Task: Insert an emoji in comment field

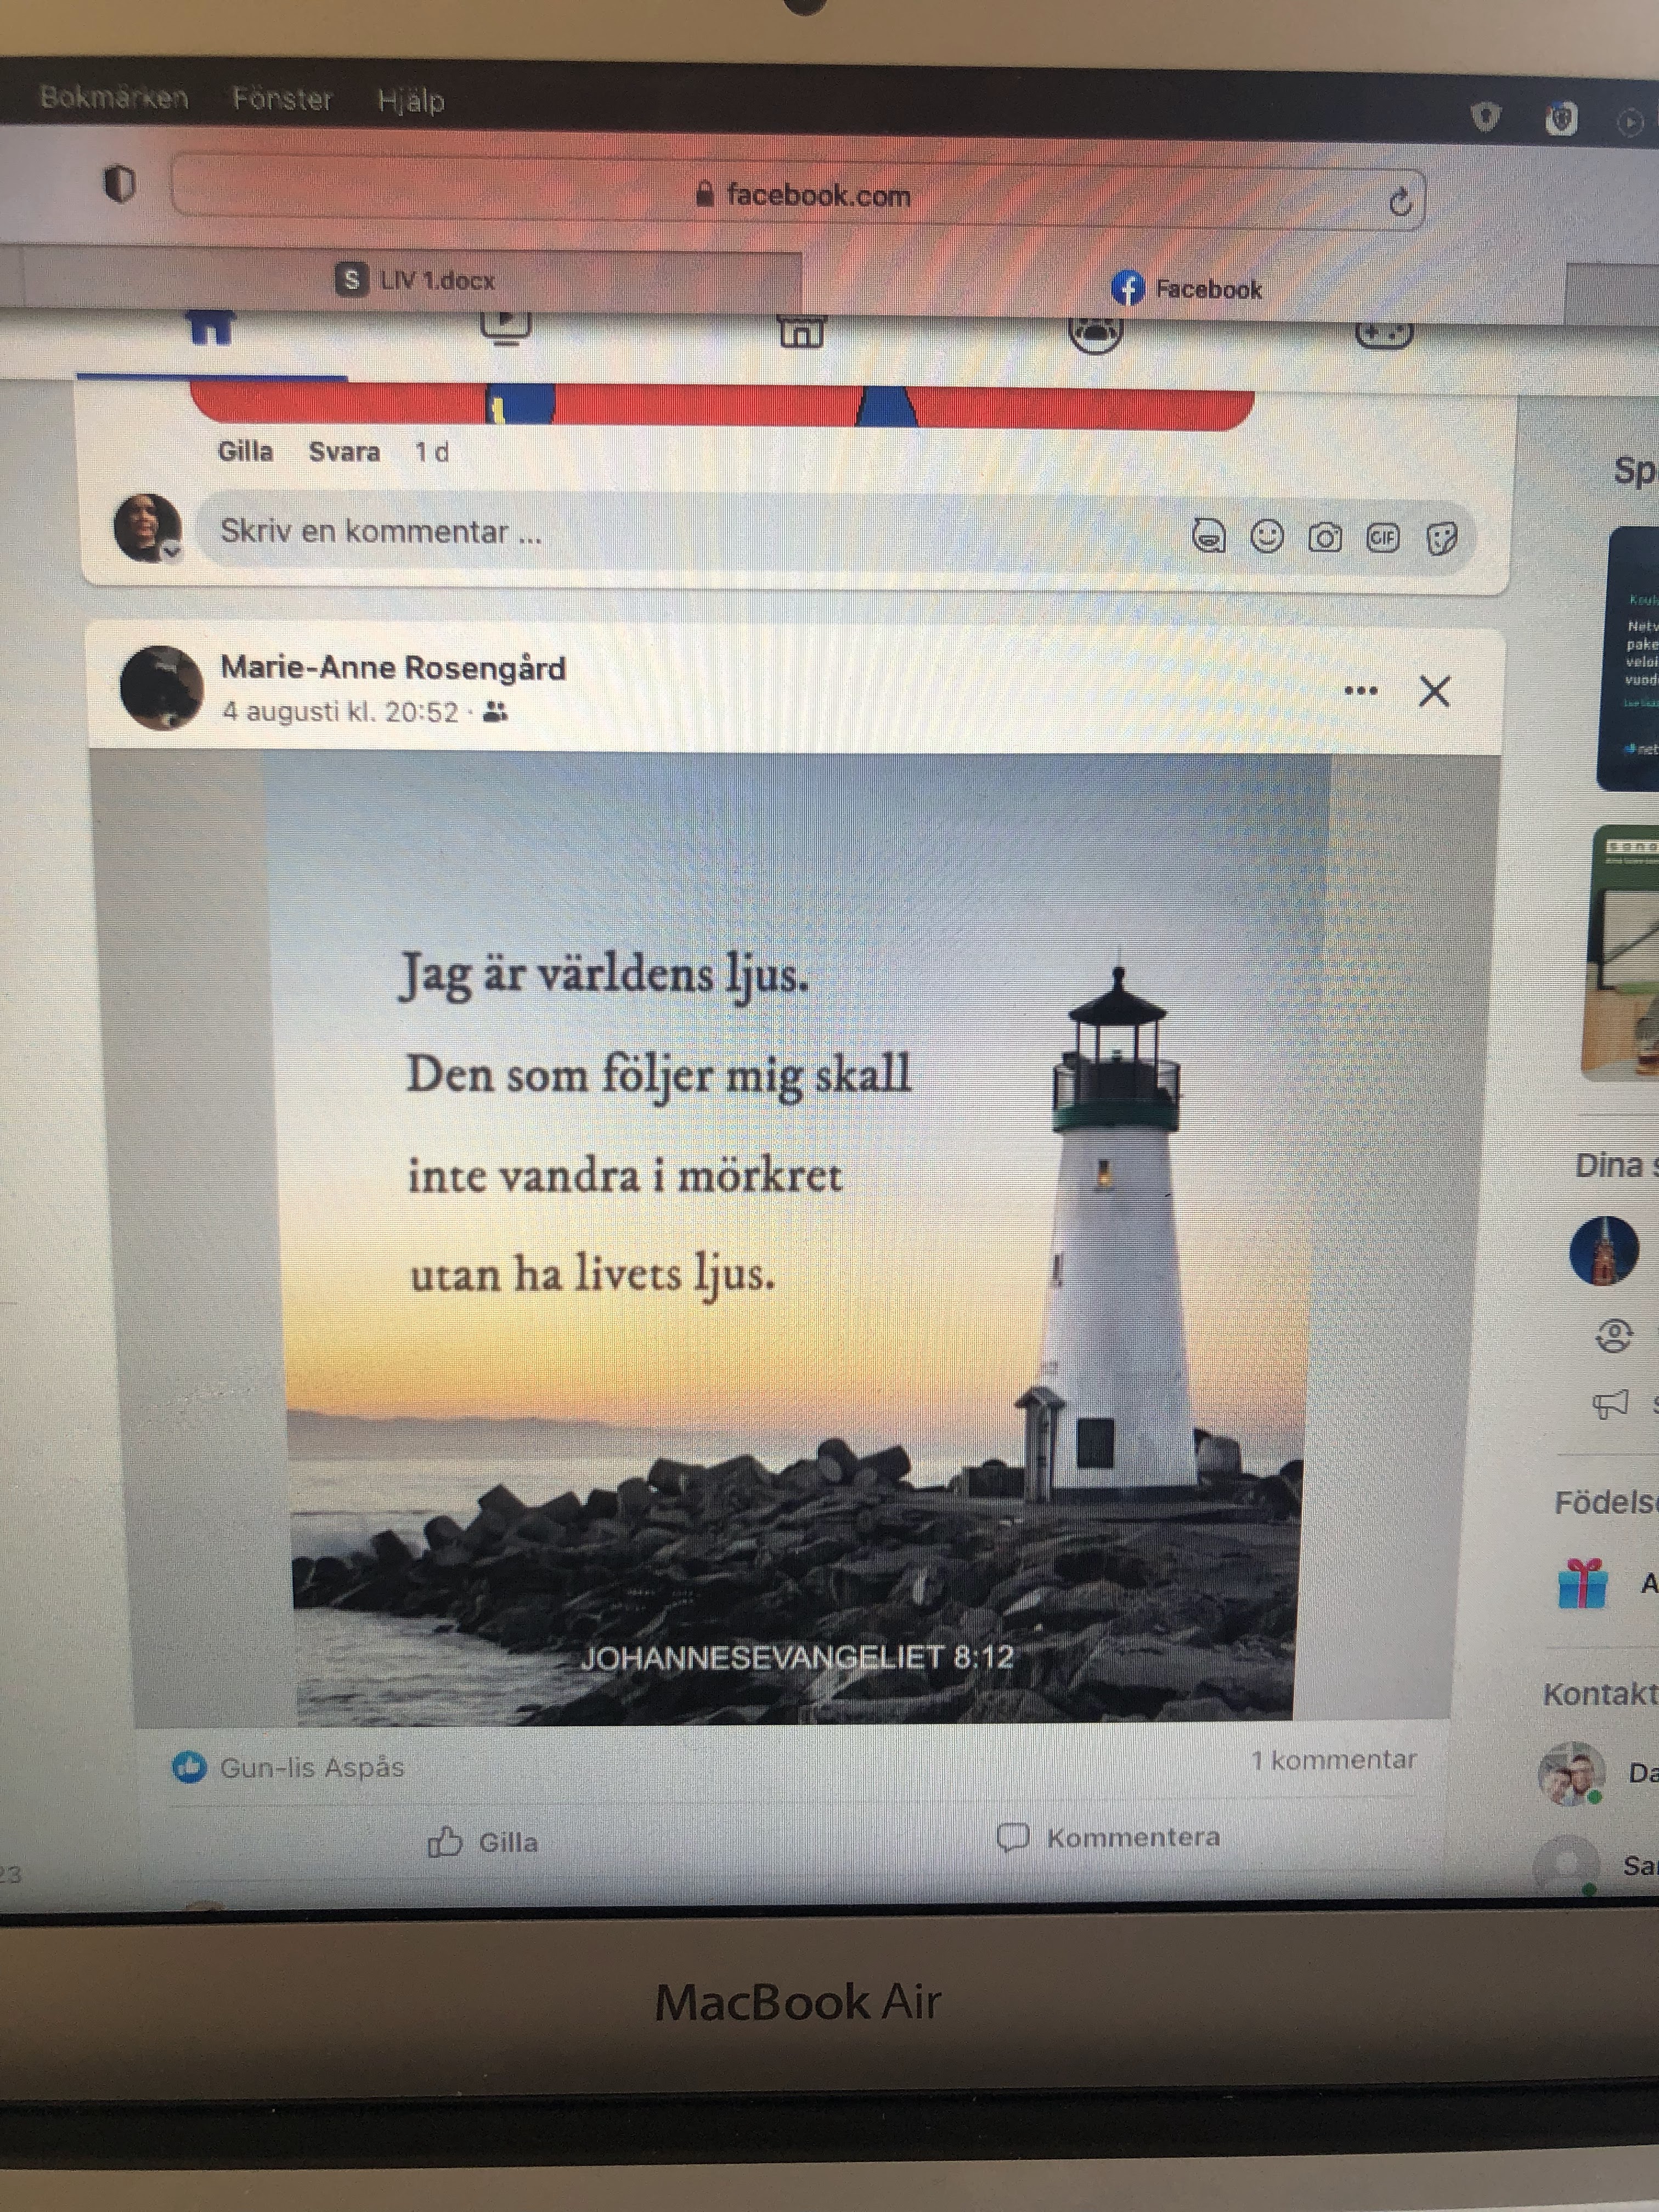Action: pos(1267,537)
